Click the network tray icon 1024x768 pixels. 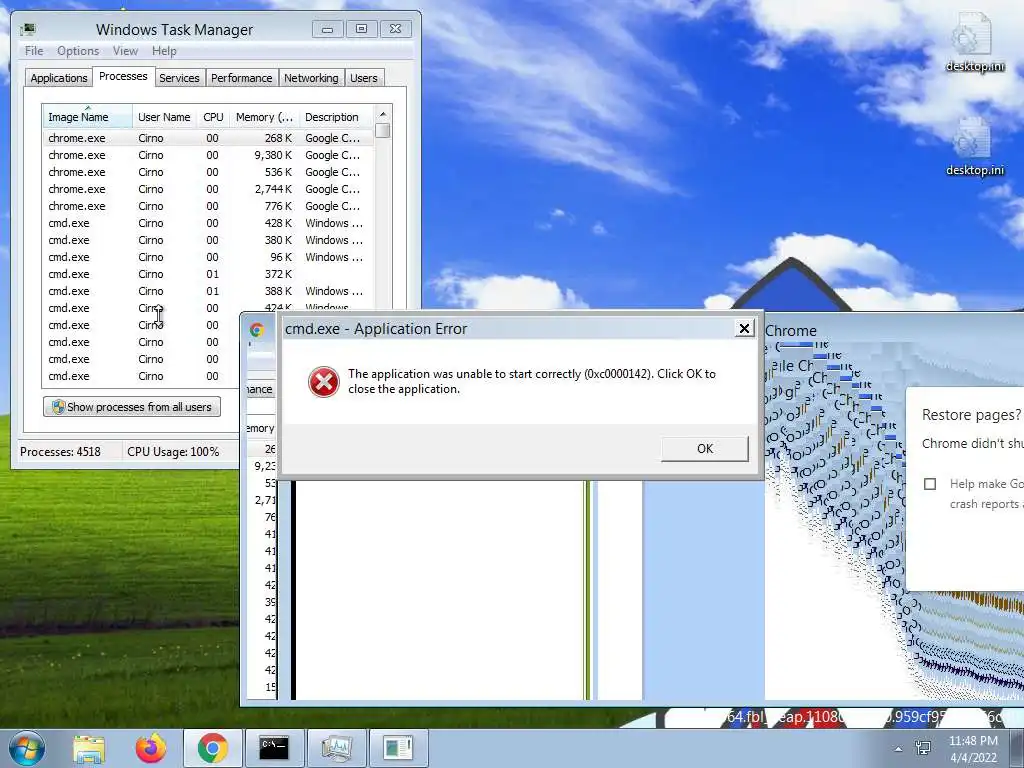(x=923, y=748)
